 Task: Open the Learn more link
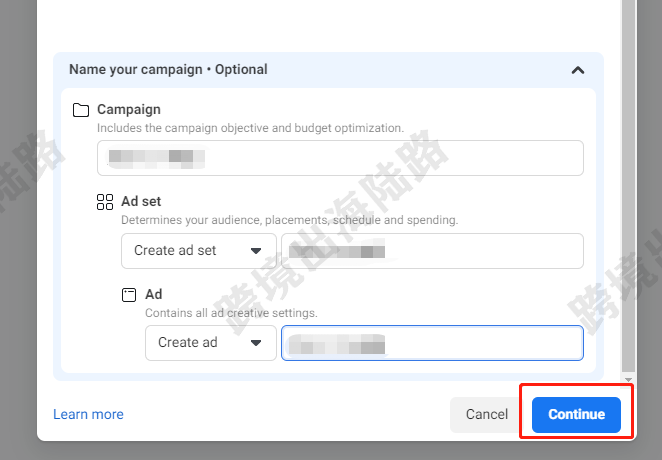pyautogui.click(x=88, y=414)
